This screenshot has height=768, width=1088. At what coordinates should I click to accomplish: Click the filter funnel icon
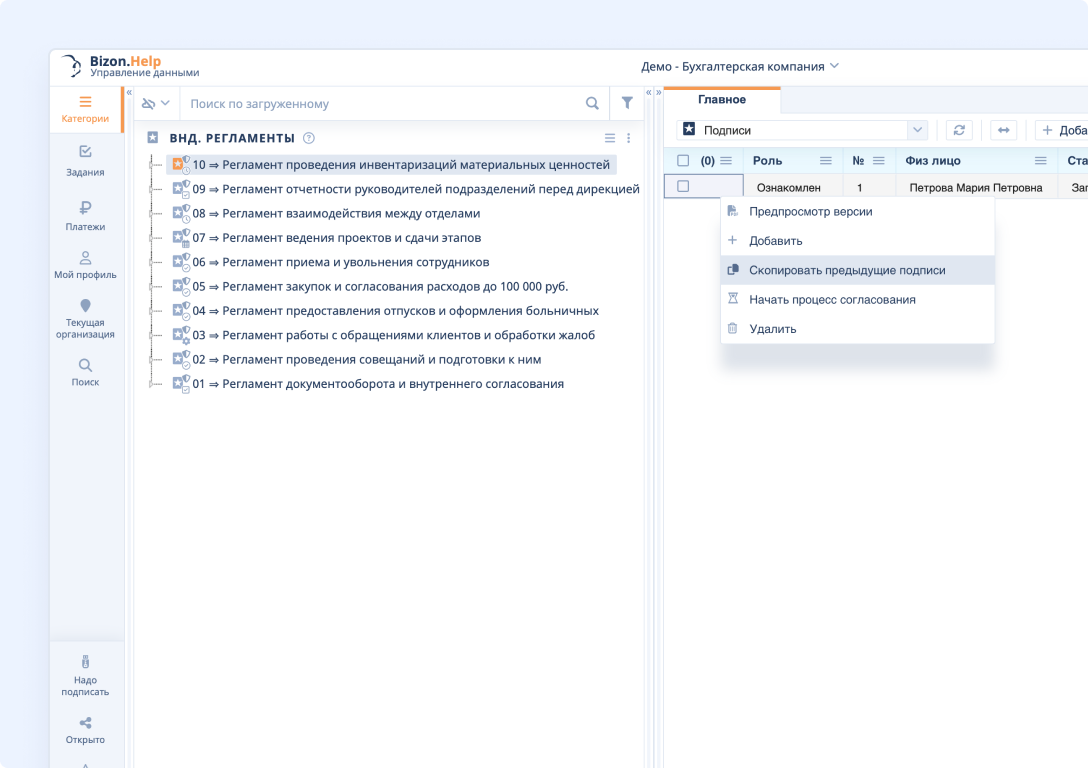627,103
